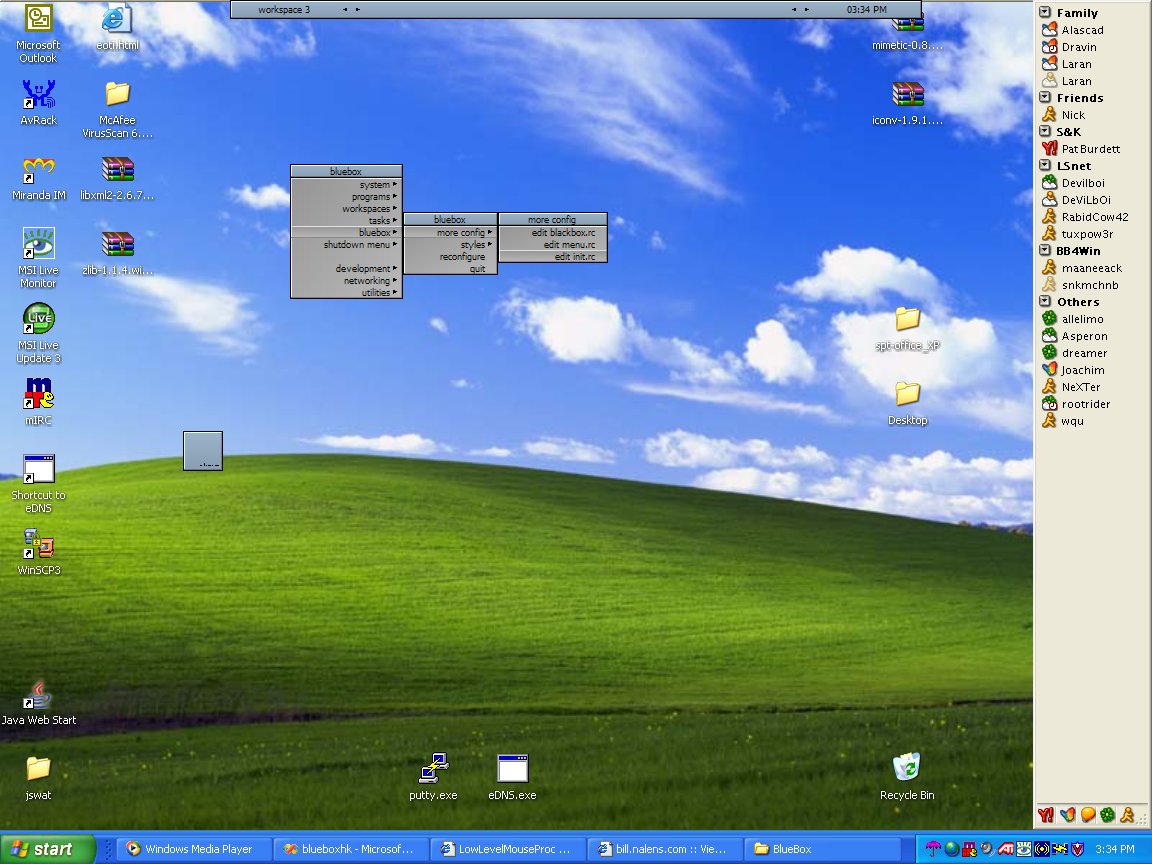The width and height of the screenshot is (1152, 864).
Task: Select the MSI Live Update 3 icon
Action: pyautogui.click(x=38, y=333)
